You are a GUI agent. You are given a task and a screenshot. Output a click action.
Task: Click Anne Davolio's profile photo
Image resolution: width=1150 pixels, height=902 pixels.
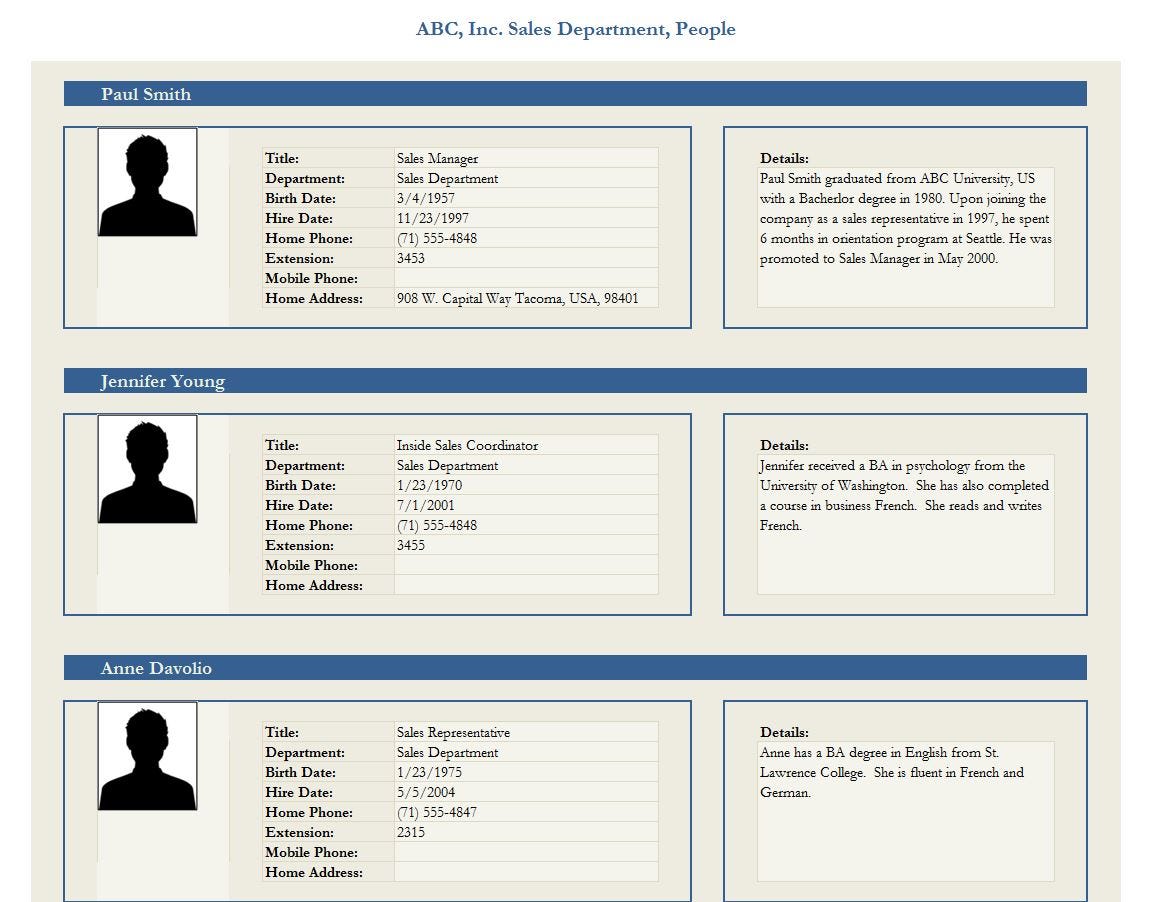click(147, 755)
